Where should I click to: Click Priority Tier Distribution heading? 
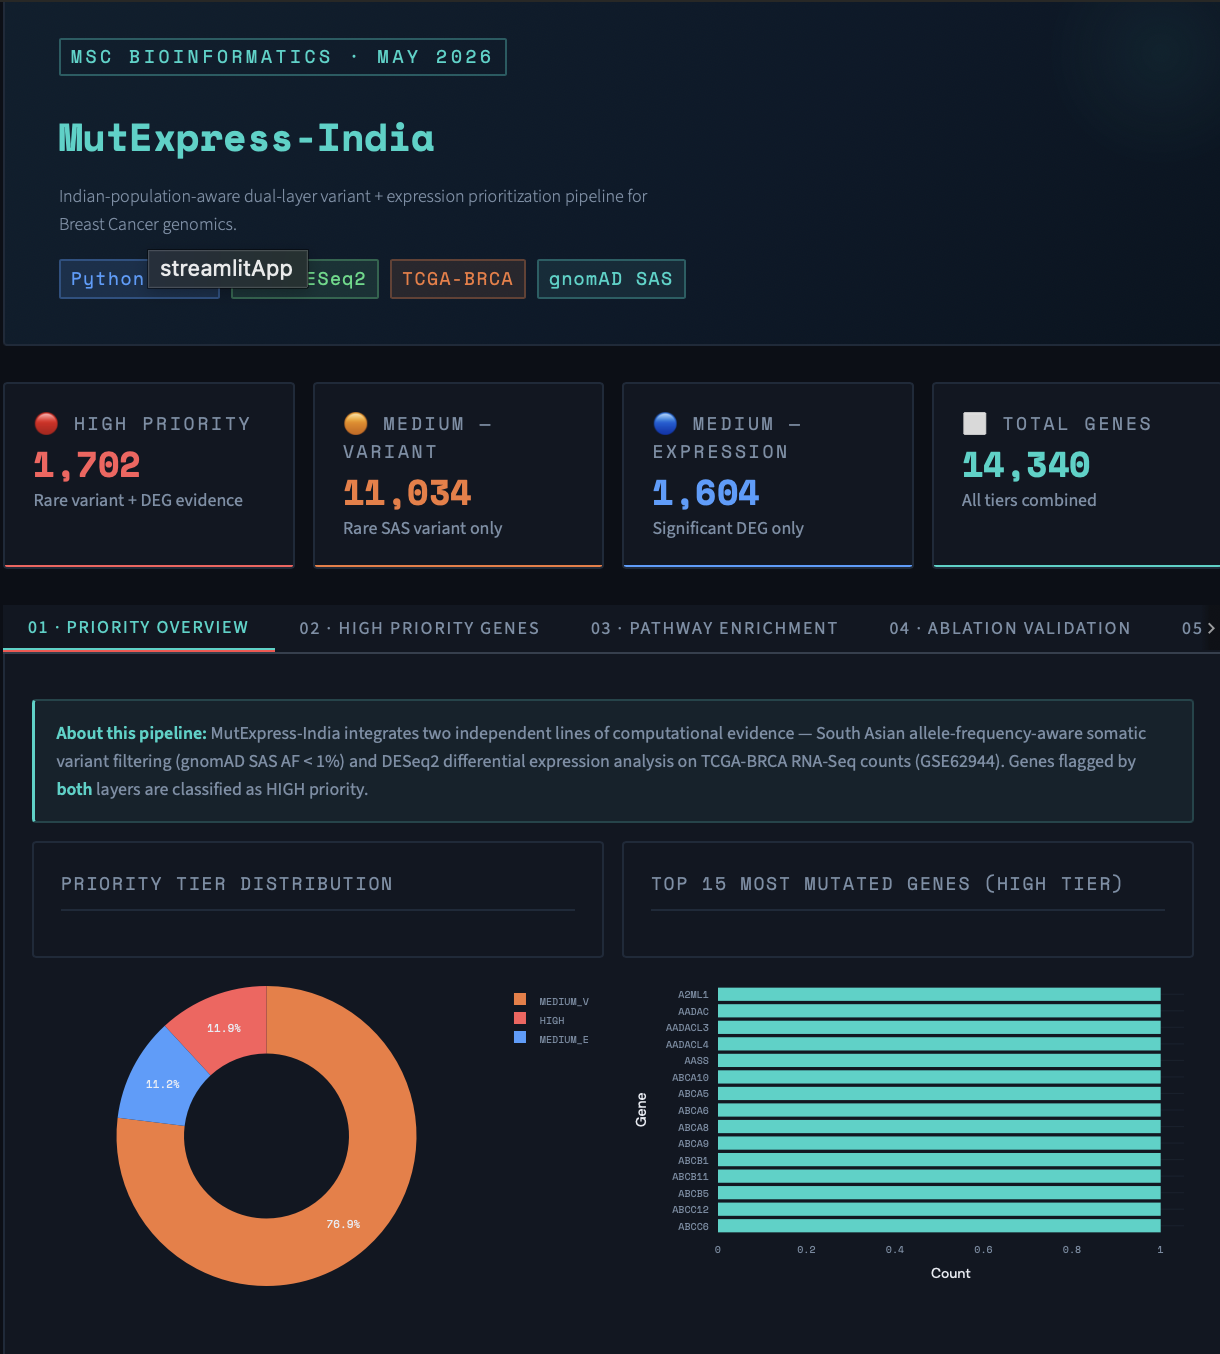click(227, 884)
